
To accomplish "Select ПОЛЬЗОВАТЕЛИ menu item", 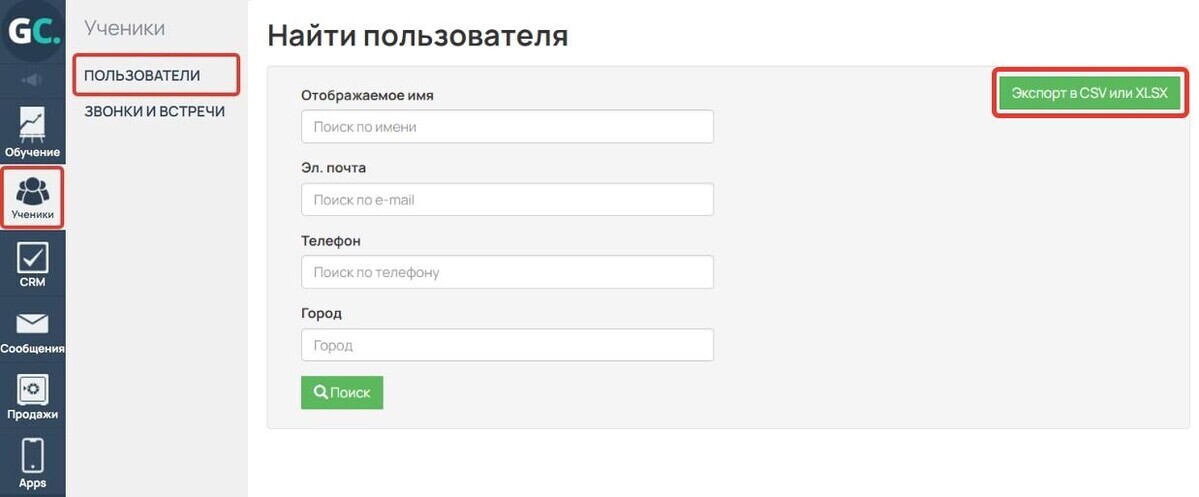I will coord(142,75).
